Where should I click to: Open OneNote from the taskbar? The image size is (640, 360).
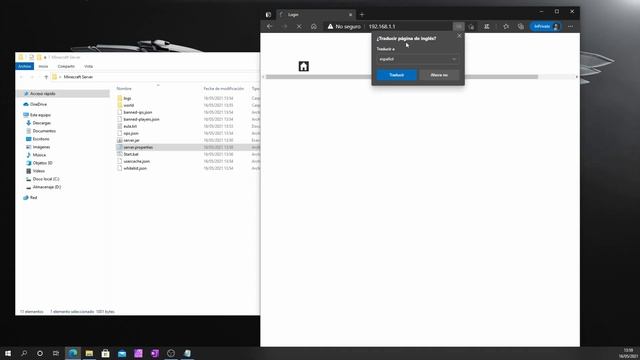coord(155,353)
